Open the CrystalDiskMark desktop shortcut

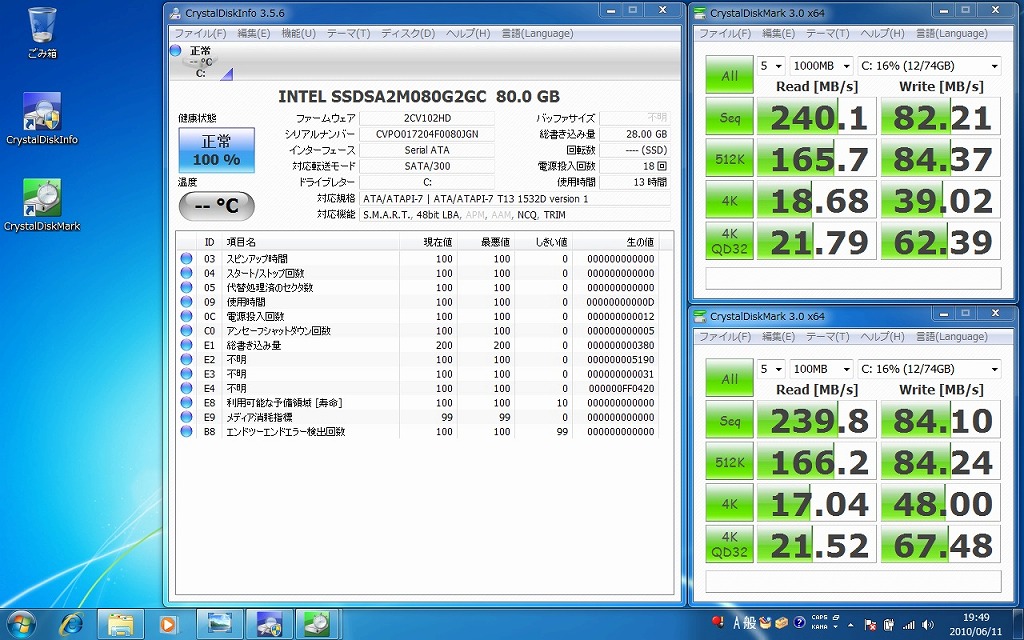pyautogui.click(x=42, y=205)
